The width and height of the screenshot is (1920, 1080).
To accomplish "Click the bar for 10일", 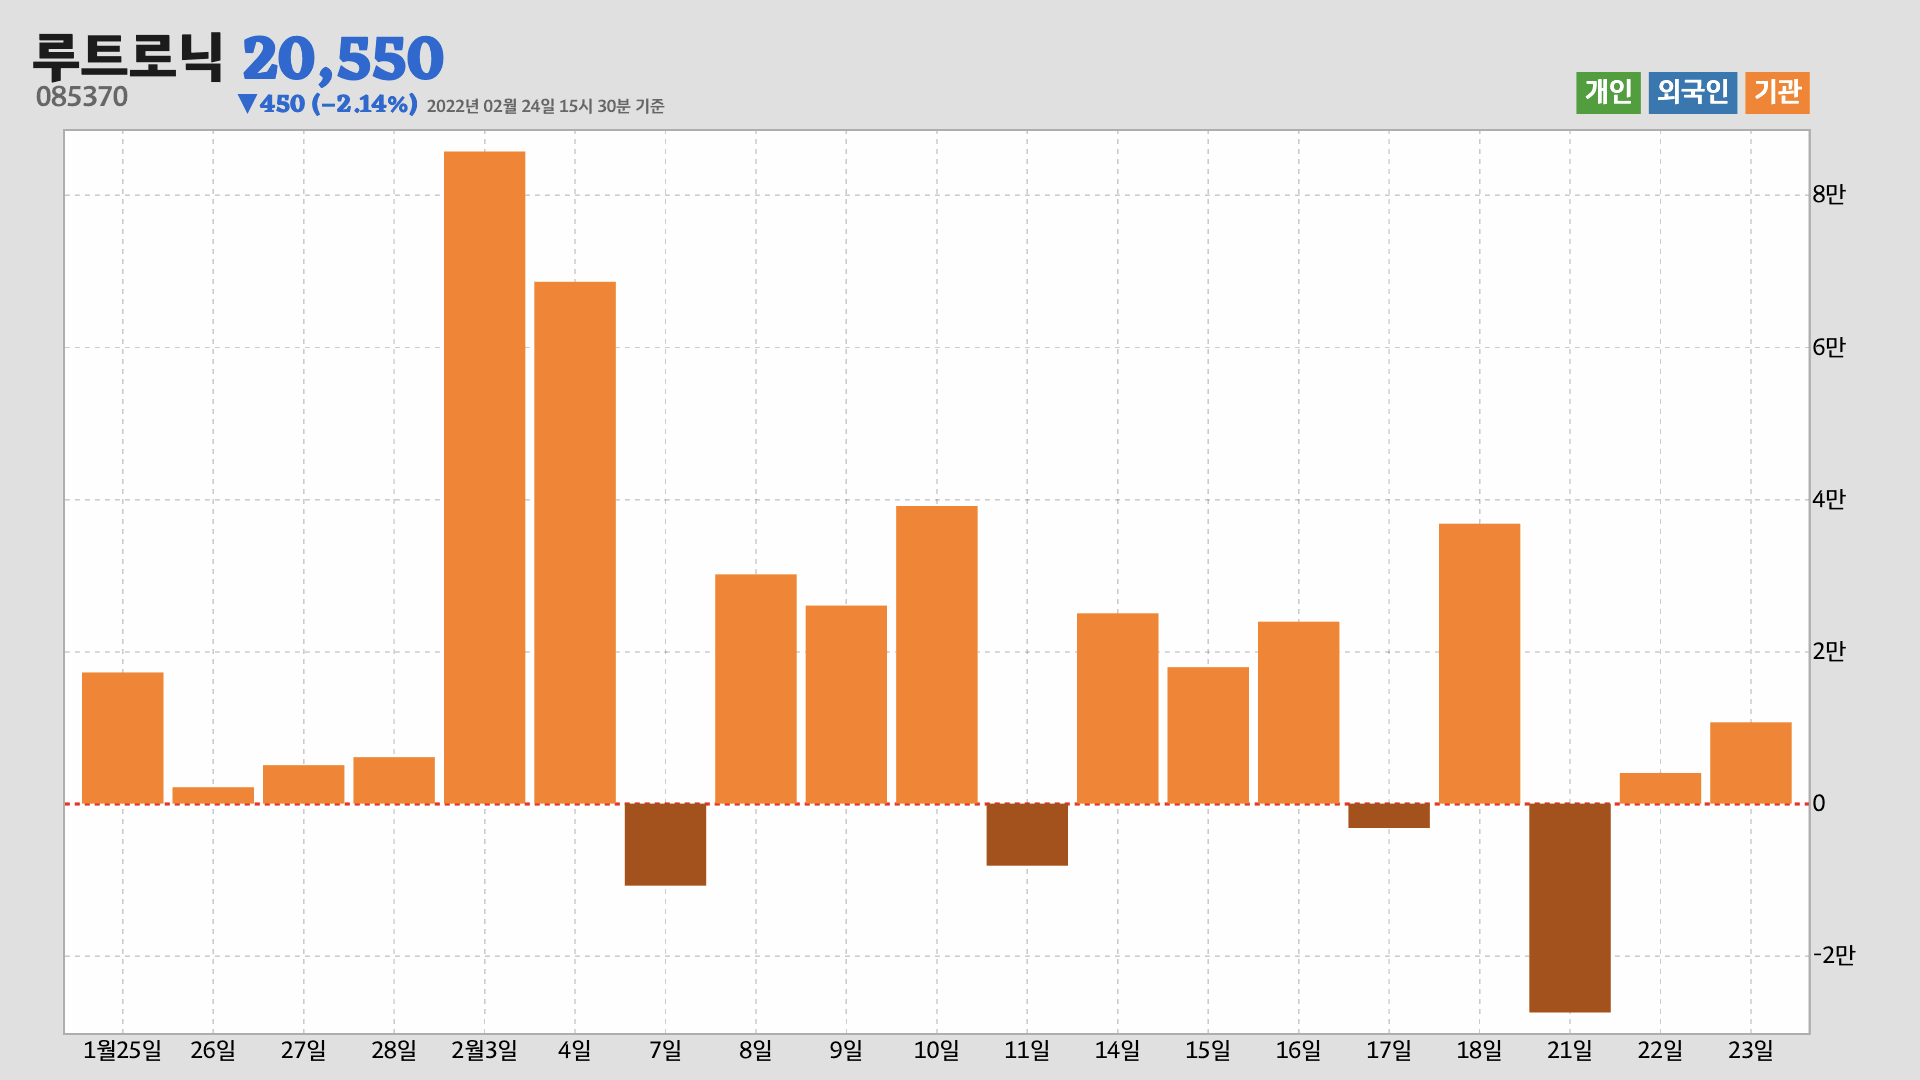I will click(937, 655).
